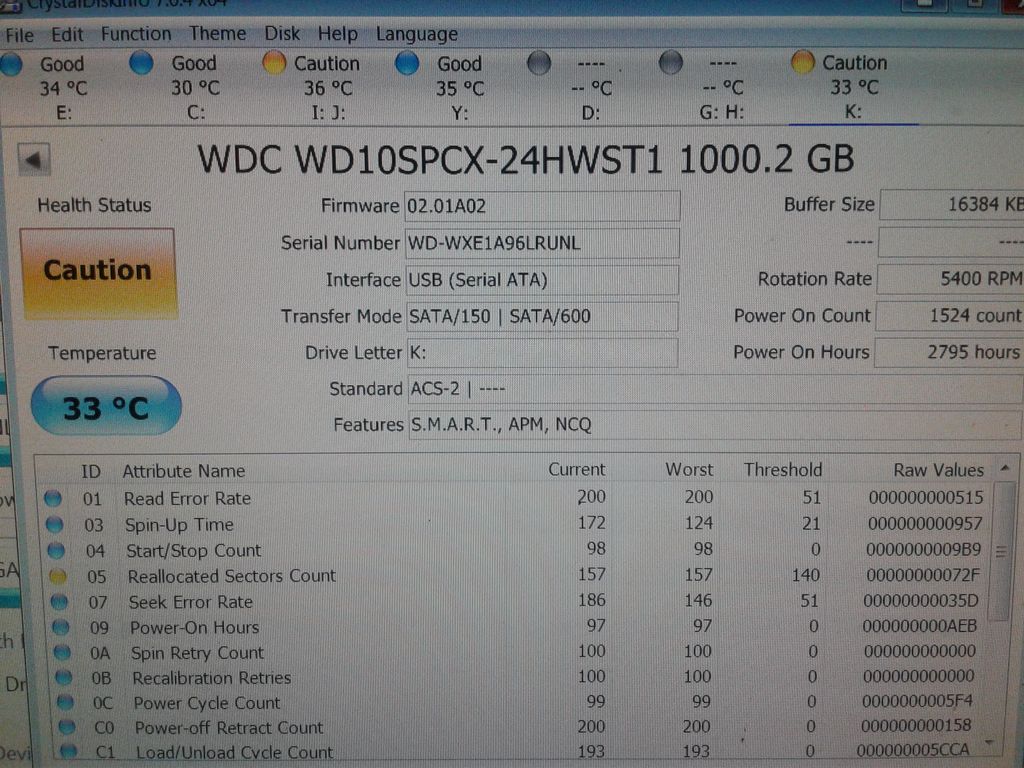Click the Standard field ACS-2

tap(715, 389)
